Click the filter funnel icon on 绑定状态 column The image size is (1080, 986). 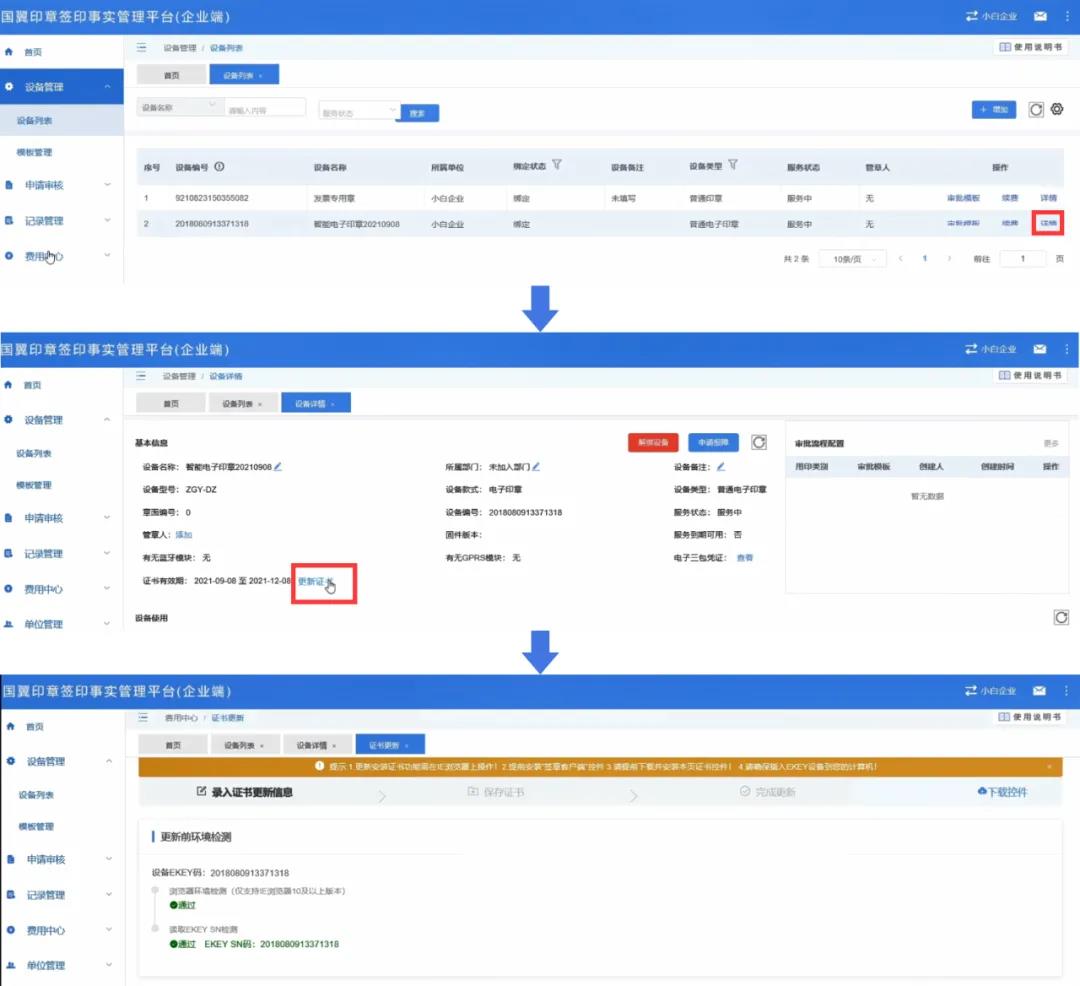click(x=557, y=165)
